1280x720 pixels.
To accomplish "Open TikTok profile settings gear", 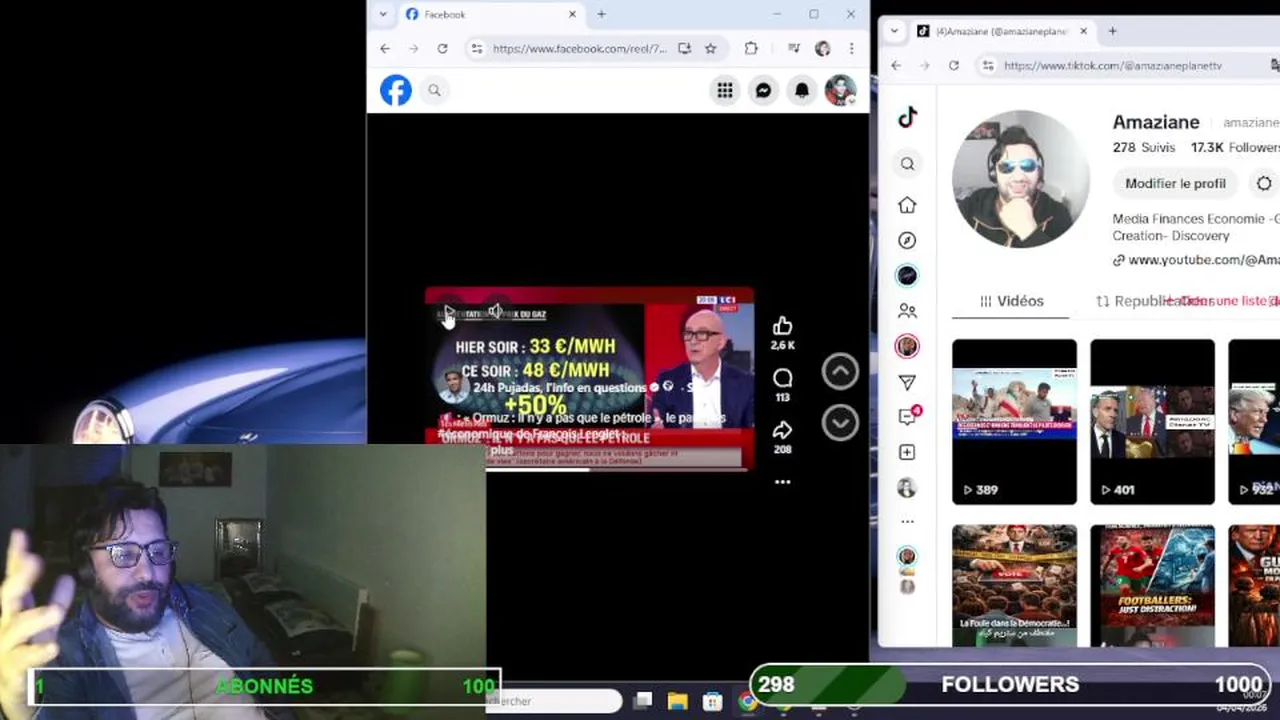I will click(1264, 184).
